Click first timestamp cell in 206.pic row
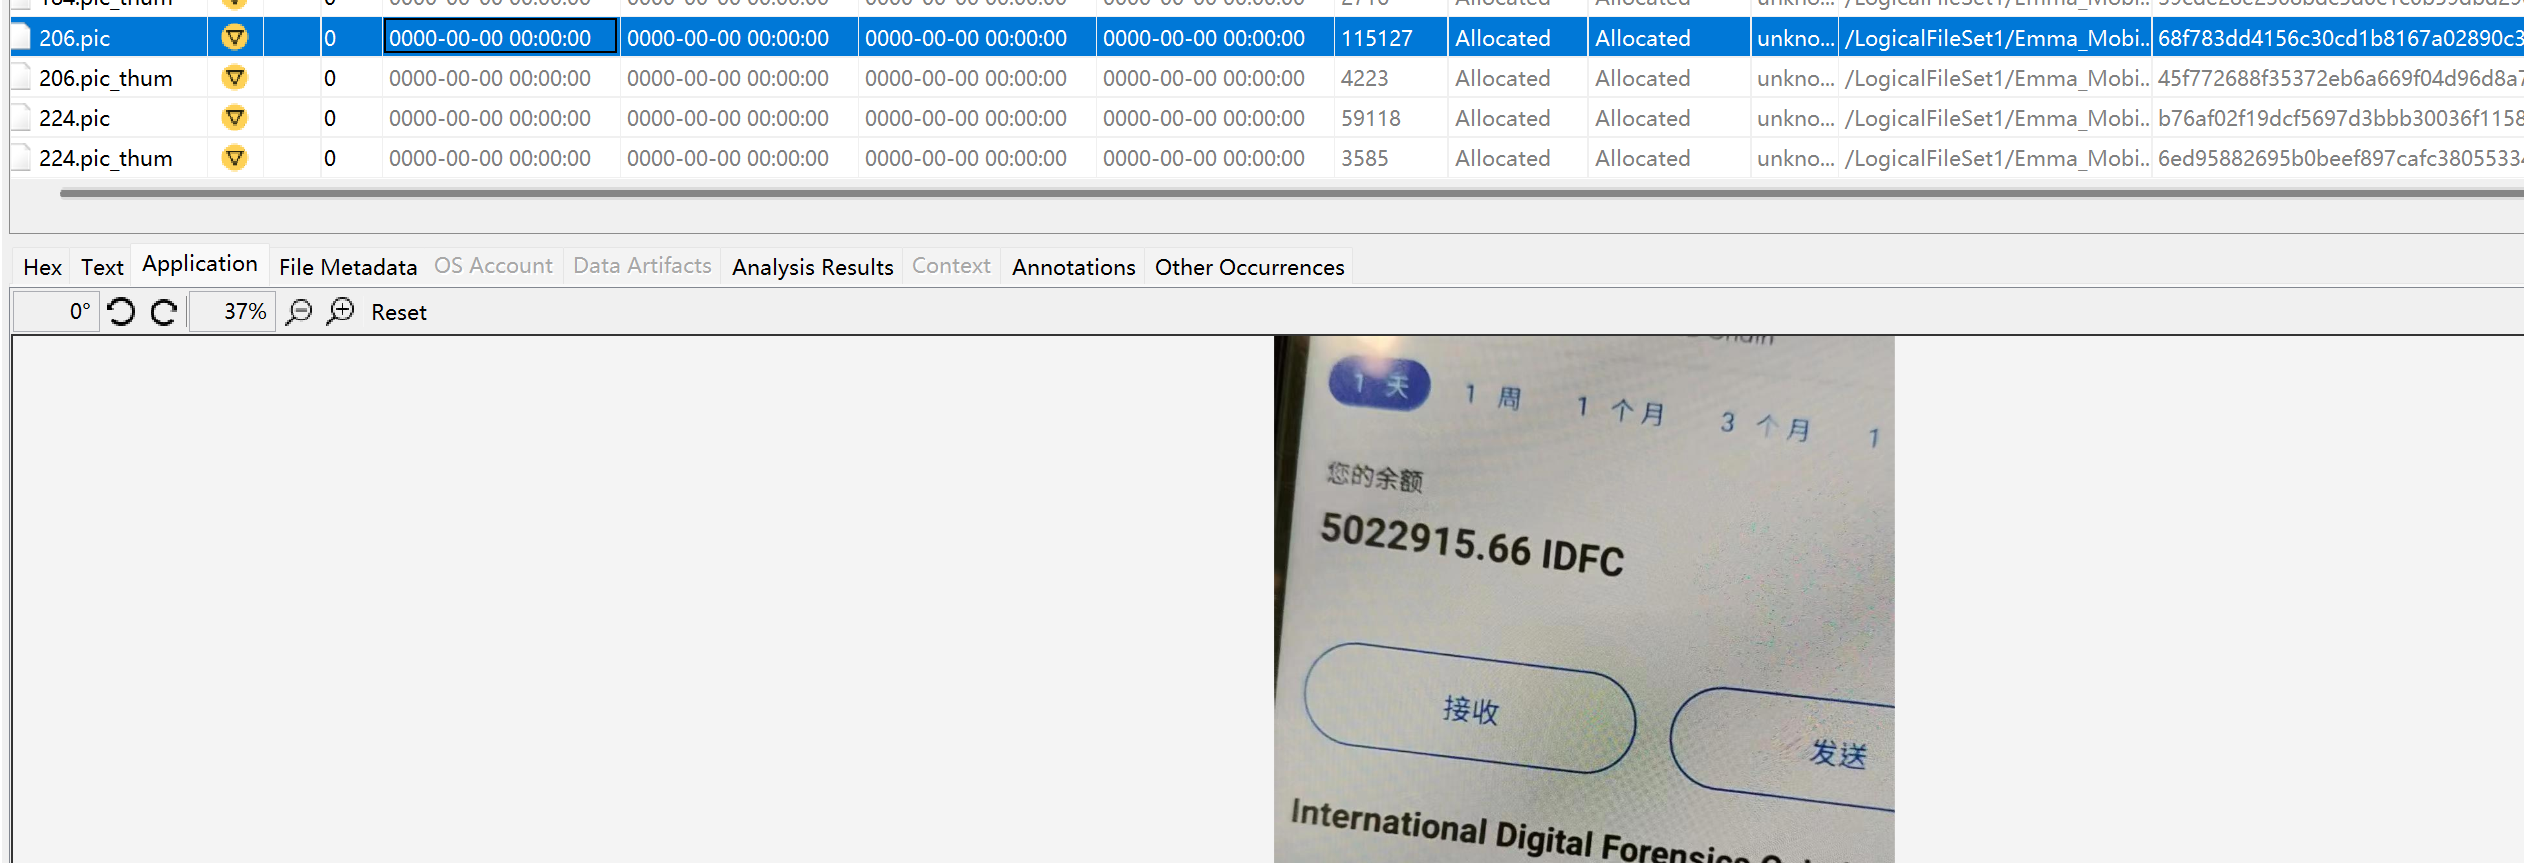Screen dimensions: 2524x863 pos(500,38)
